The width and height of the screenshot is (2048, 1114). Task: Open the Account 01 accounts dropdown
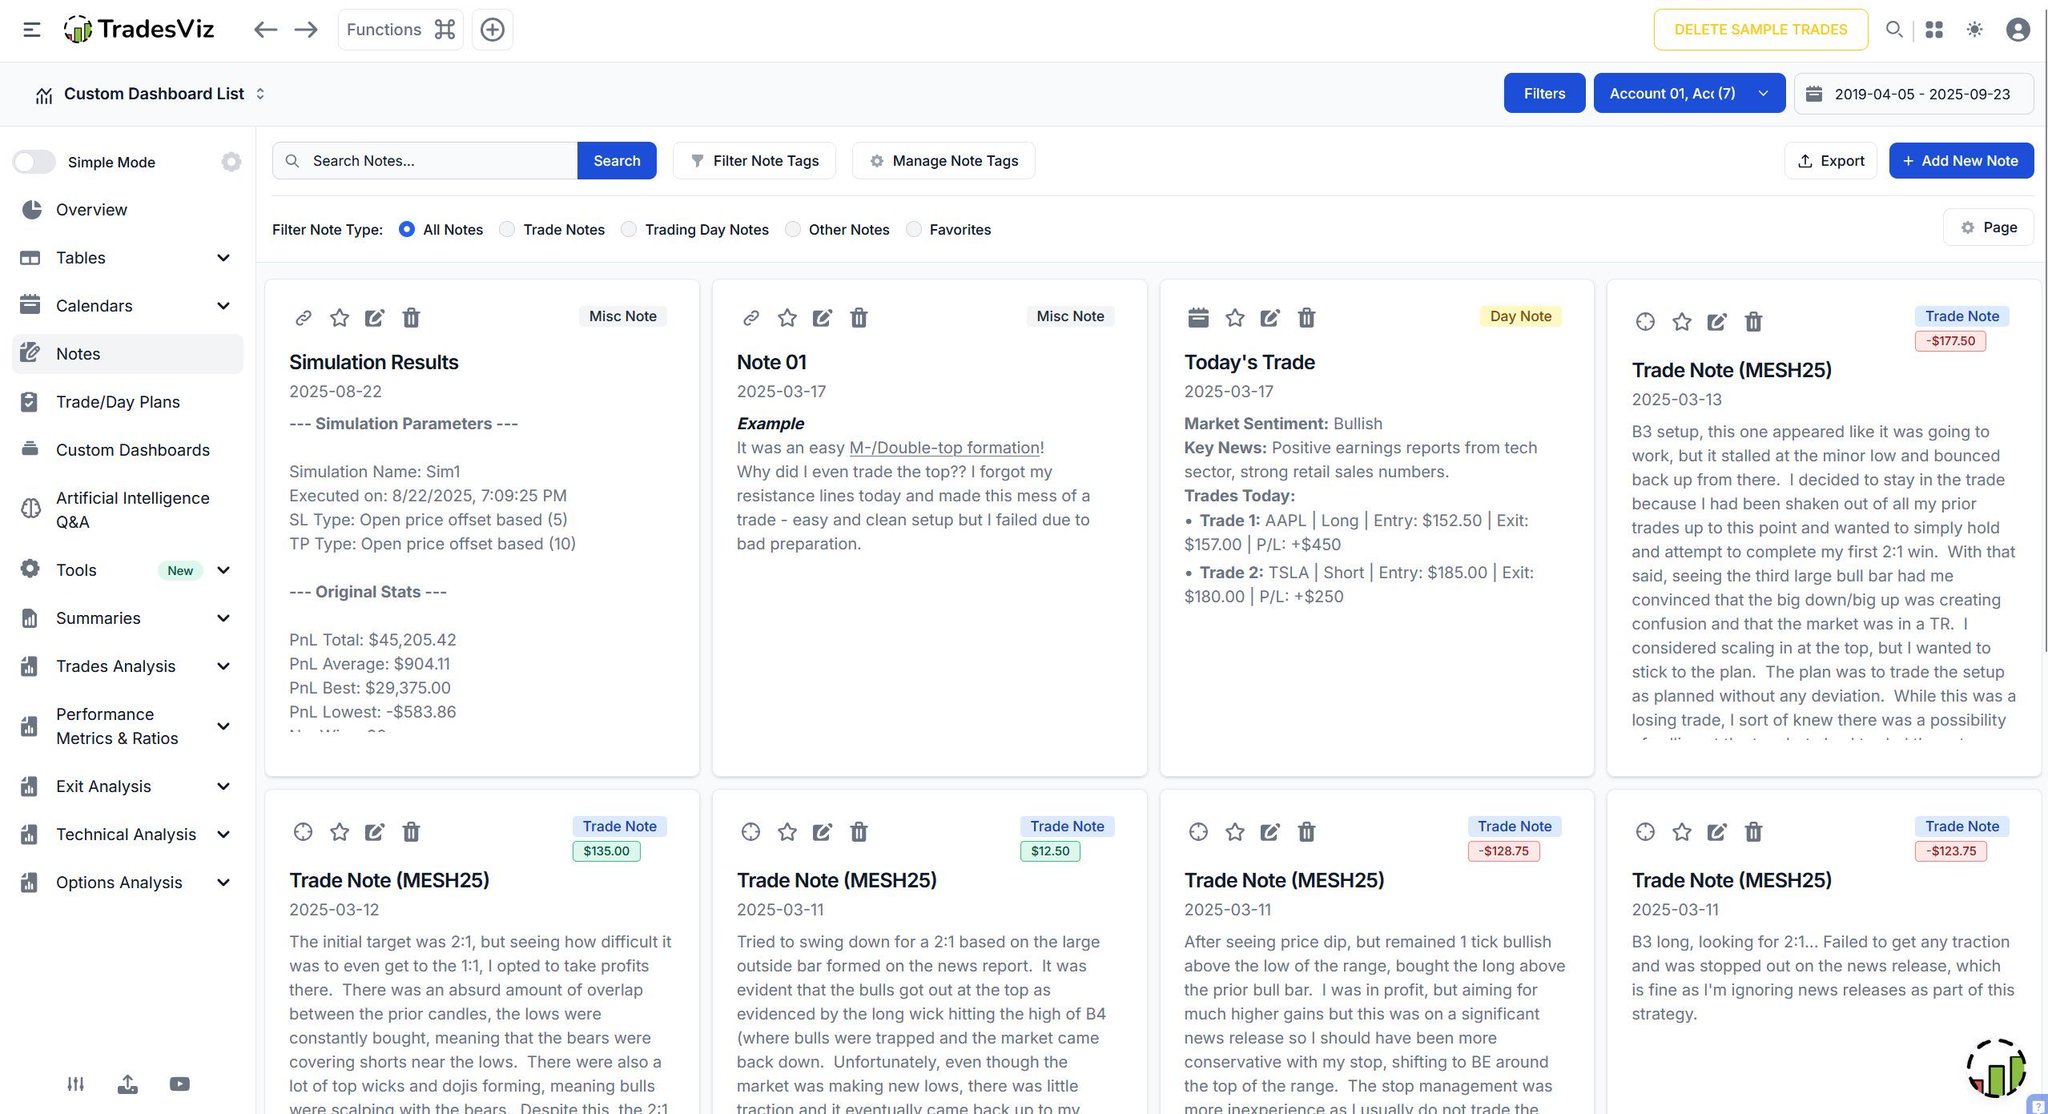click(1688, 93)
